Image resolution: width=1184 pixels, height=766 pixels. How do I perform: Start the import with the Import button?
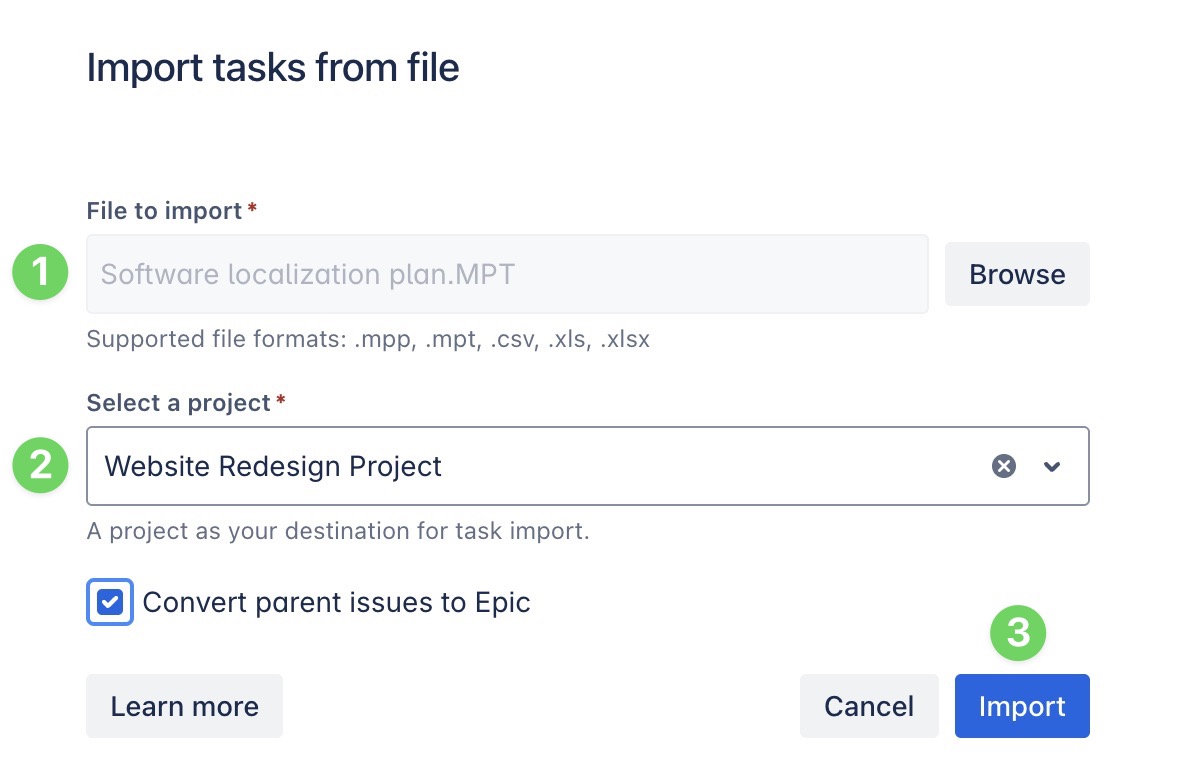[1021, 706]
